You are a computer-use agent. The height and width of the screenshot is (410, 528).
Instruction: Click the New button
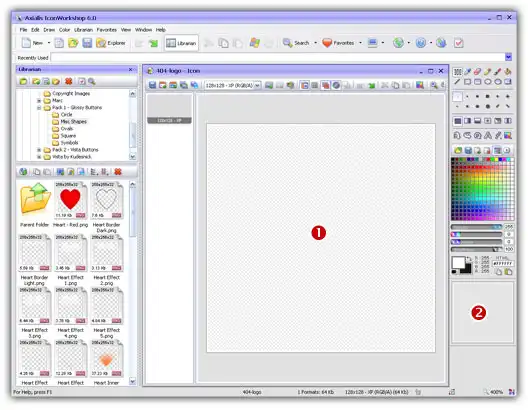tap(32, 43)
